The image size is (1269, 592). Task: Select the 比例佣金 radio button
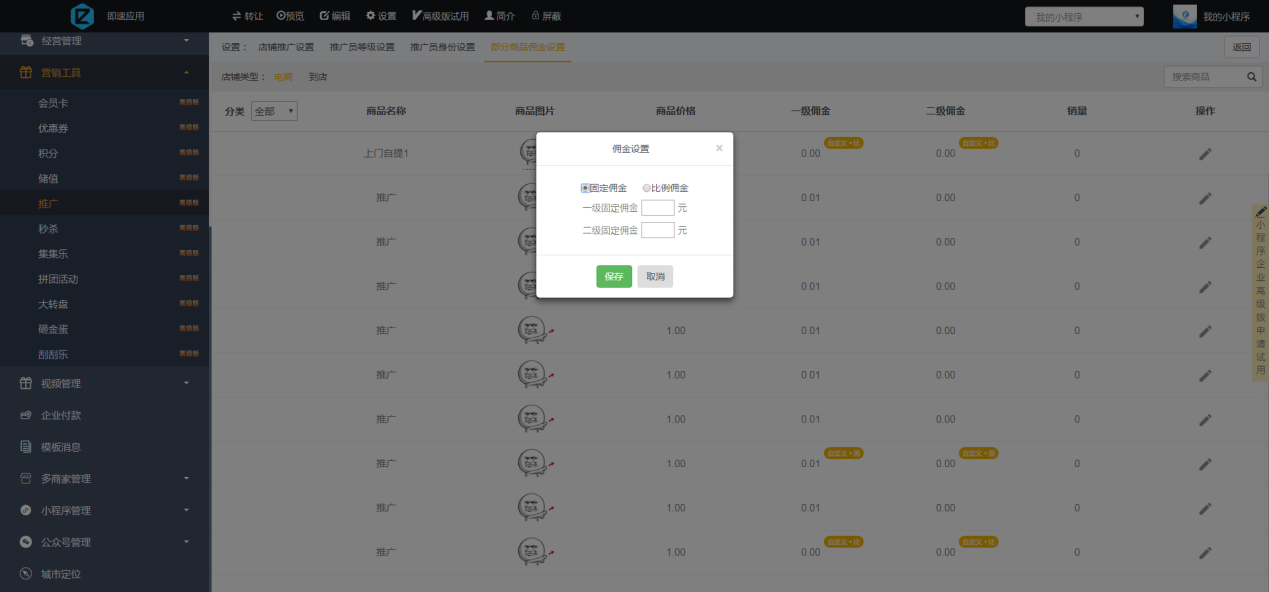tap(647, 188)
